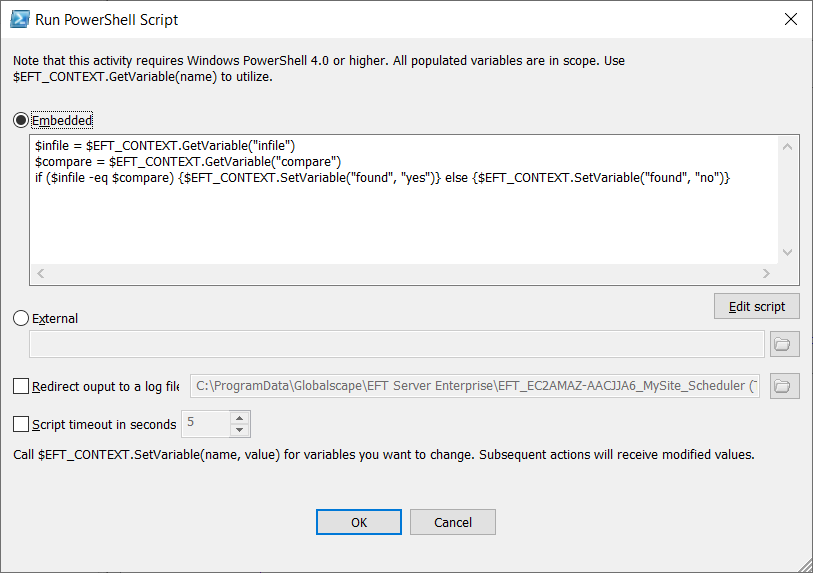
Task: Confirm dialog with OK button
Action: (x=359, y=522)
